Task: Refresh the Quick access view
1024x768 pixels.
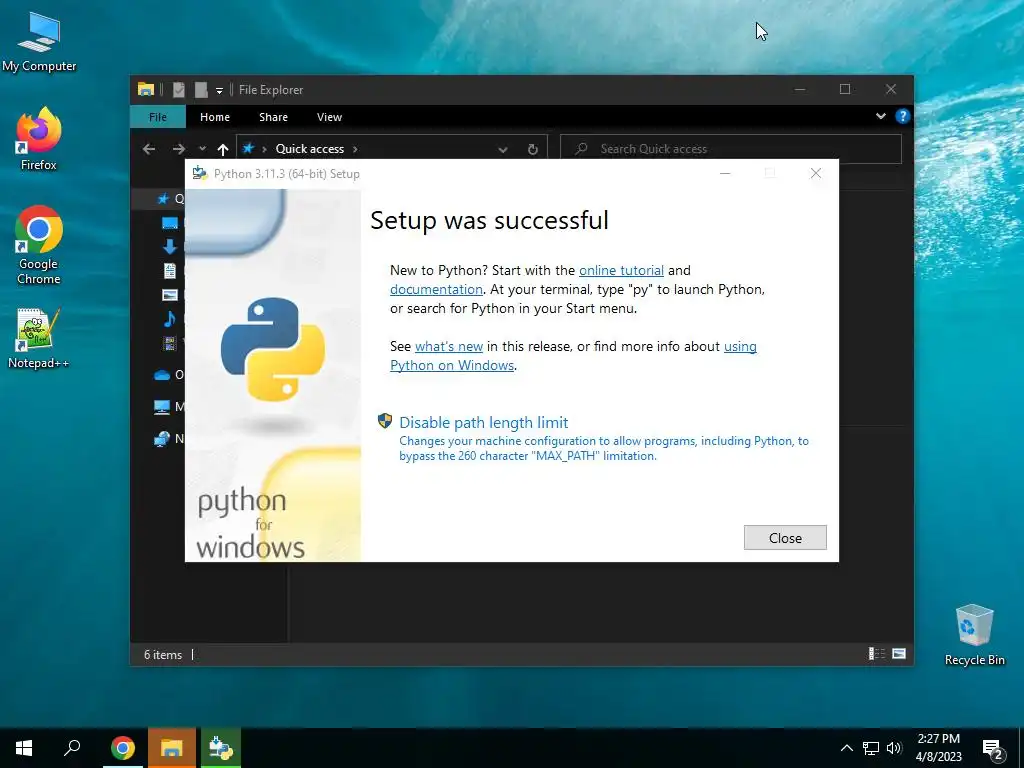Action: [x=533, y=150]
